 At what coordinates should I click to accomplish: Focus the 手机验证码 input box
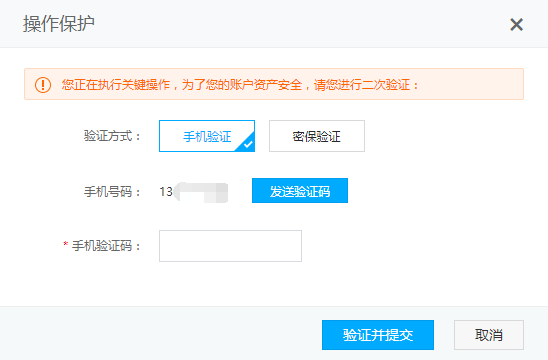pyautogui.click(x=230, y=246)
